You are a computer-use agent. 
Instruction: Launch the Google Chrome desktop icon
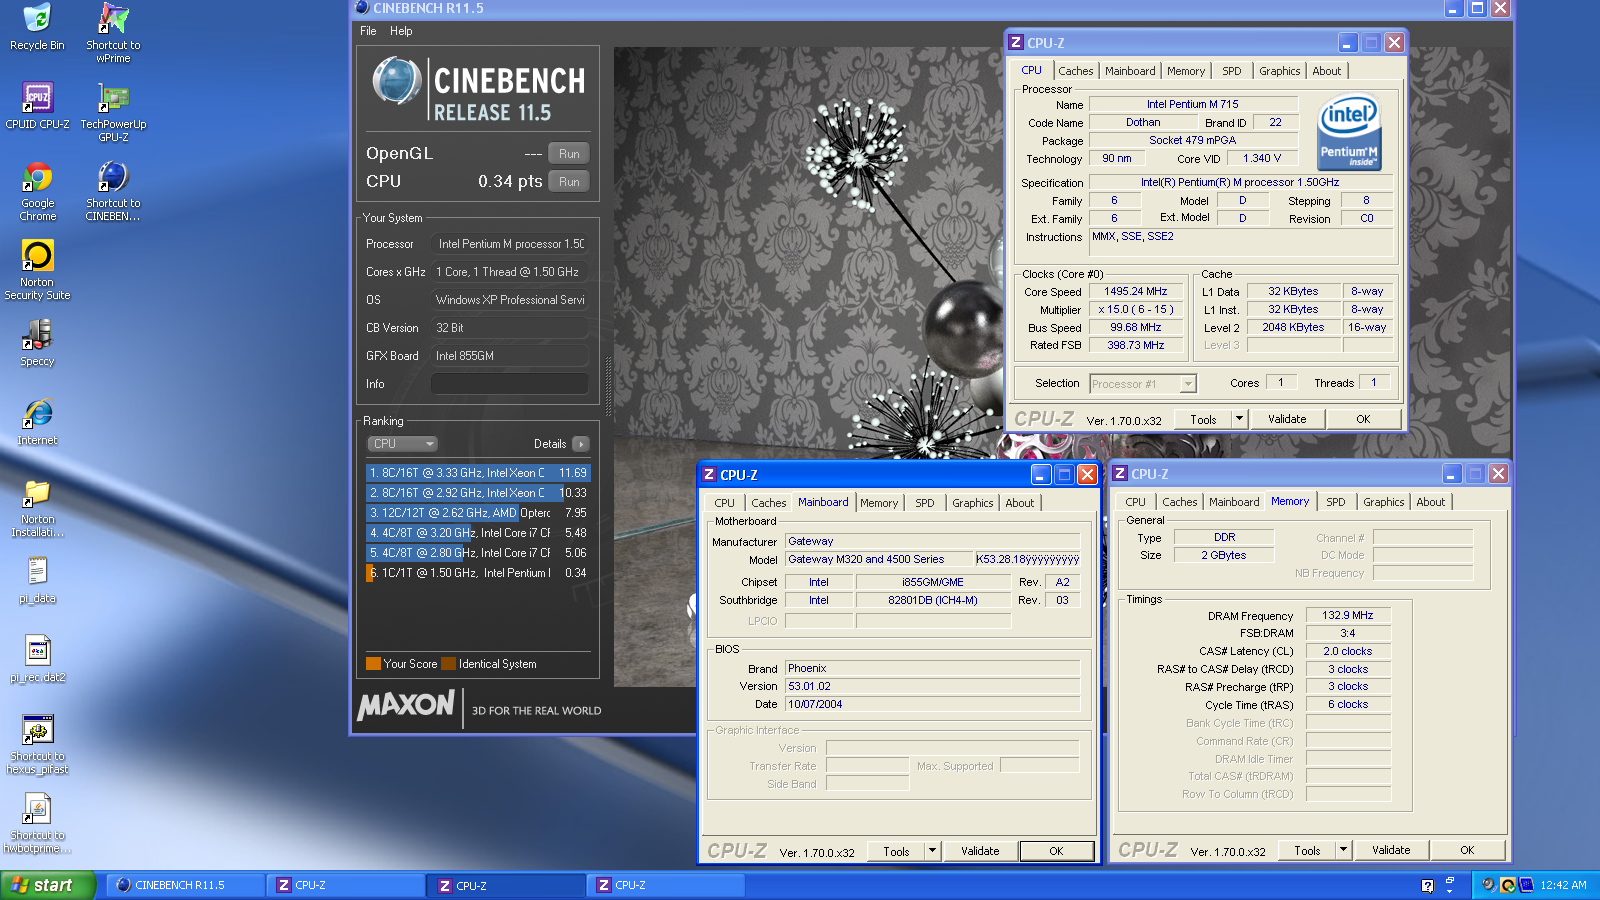pyautogui.click(x=37, y=191)
